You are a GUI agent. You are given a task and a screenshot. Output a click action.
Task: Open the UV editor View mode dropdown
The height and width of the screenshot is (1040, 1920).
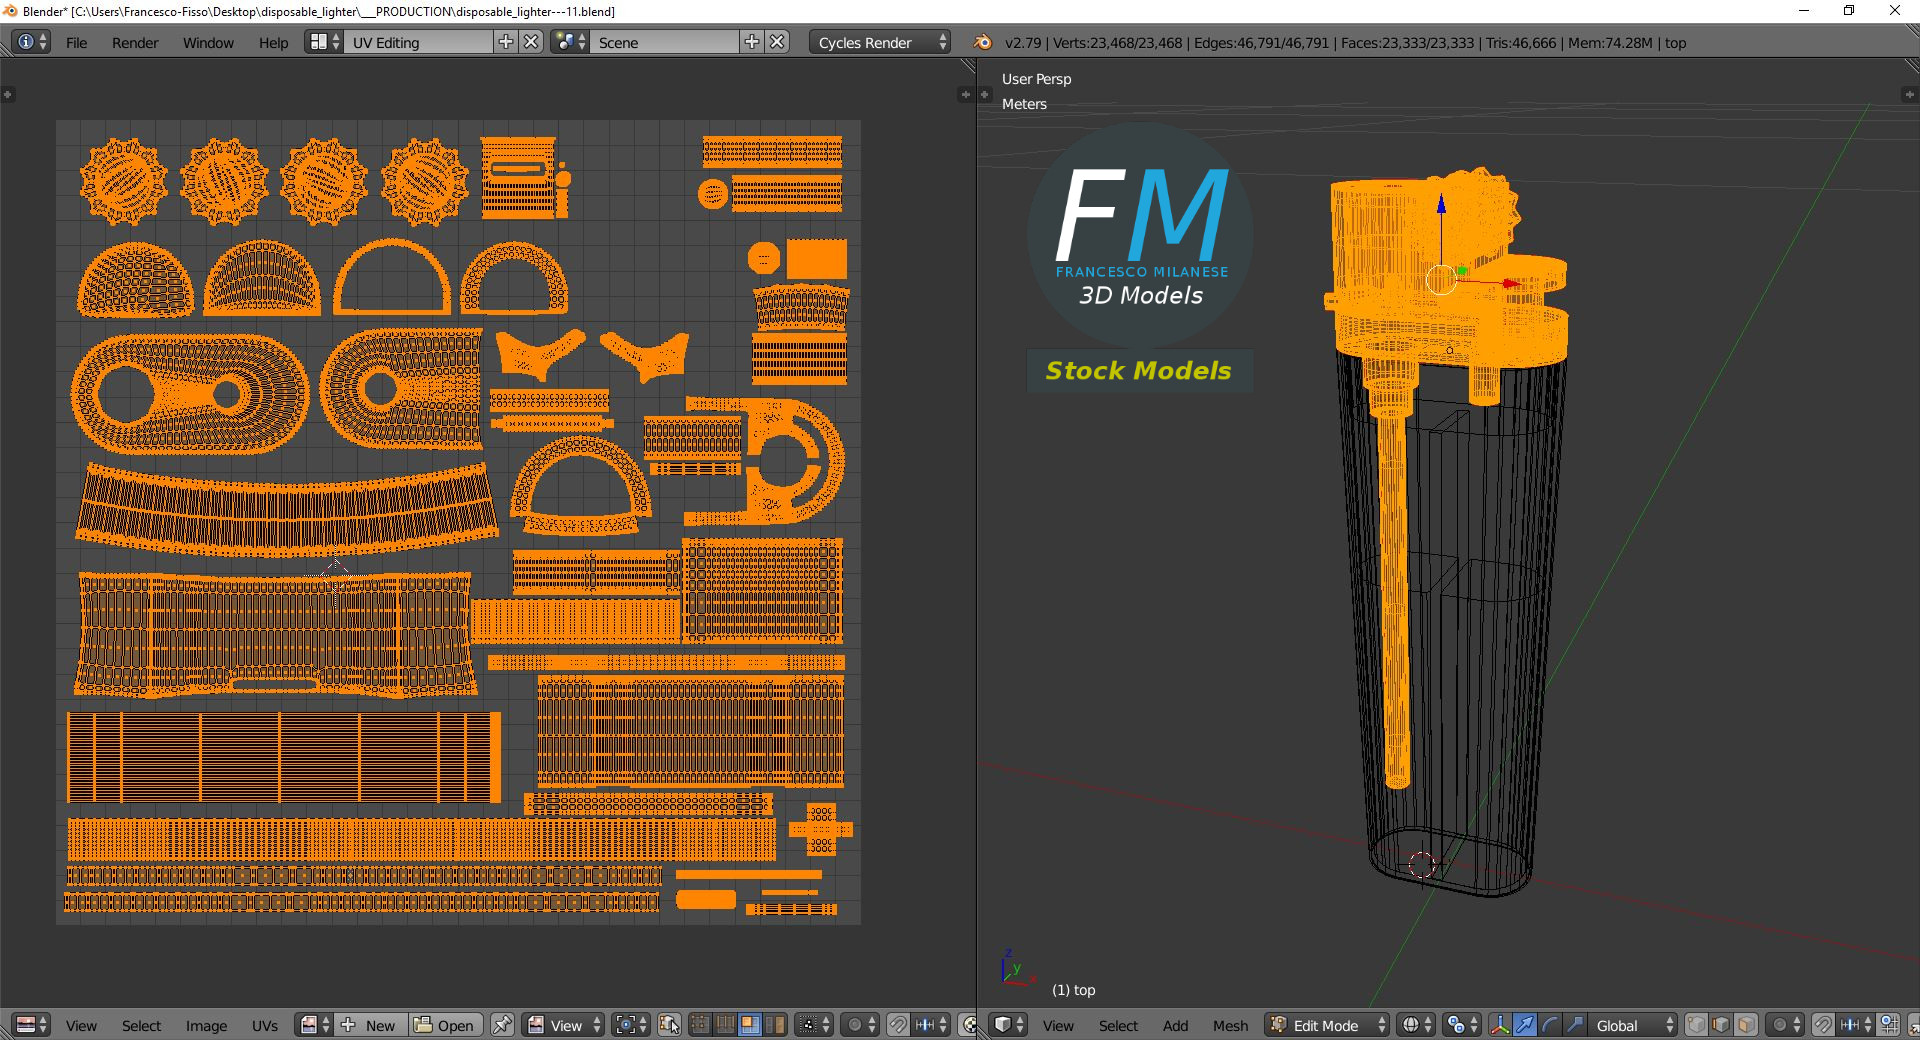563,1025
